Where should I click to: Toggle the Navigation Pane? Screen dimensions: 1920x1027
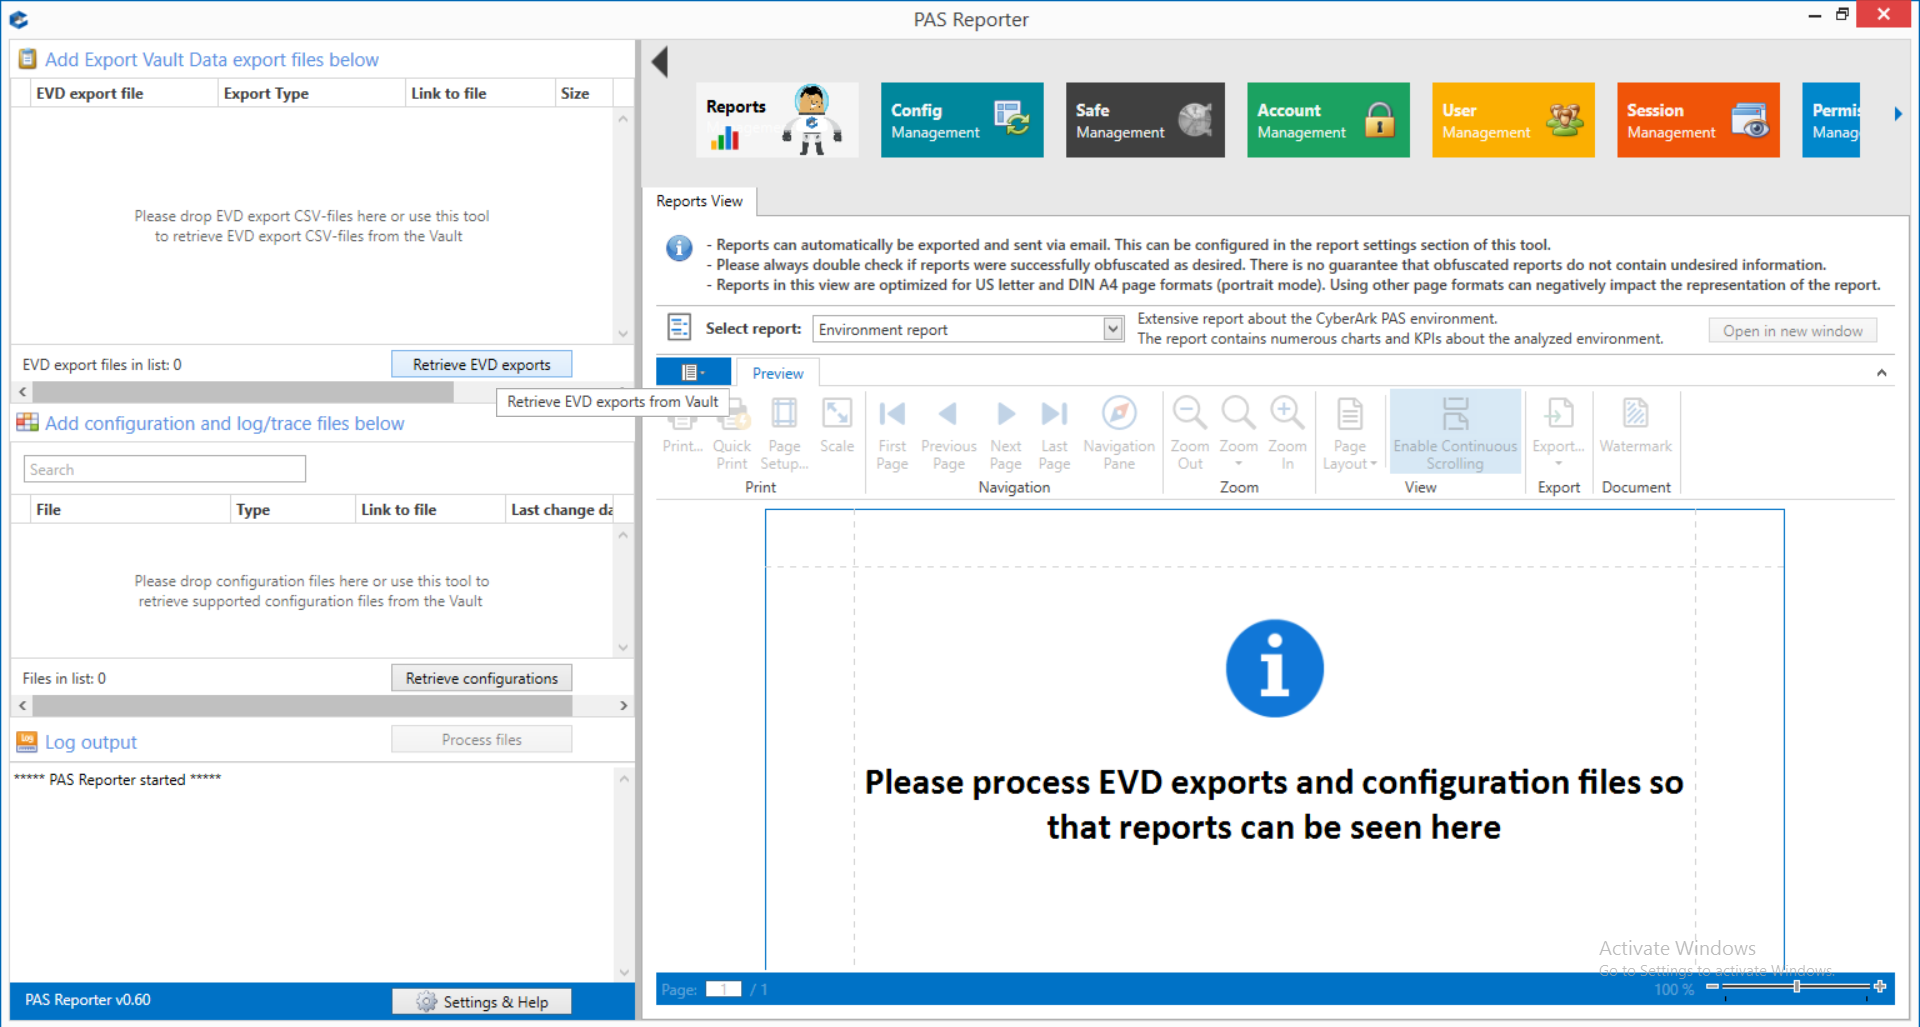point(1119,434)
